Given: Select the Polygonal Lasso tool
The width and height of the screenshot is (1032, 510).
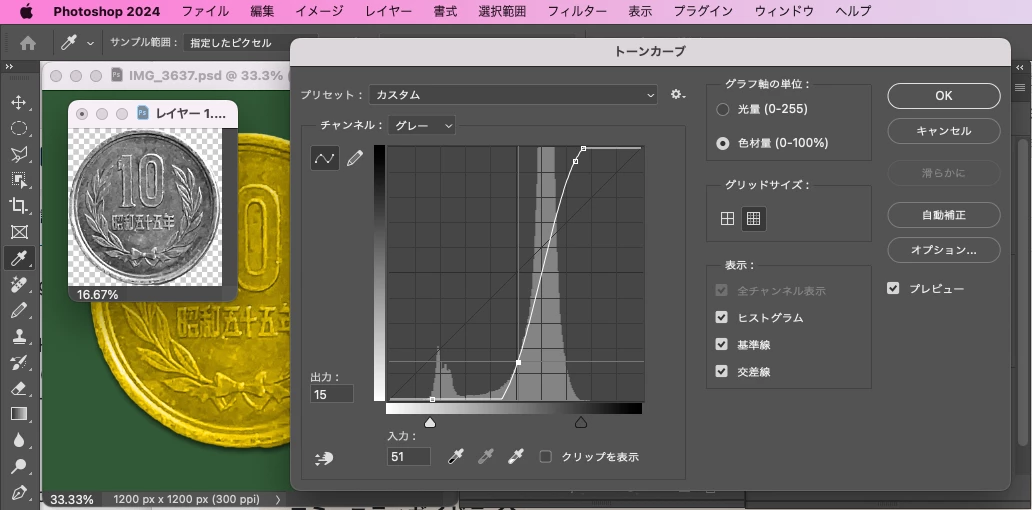Looking at the screenshot, I should (18, 154).
